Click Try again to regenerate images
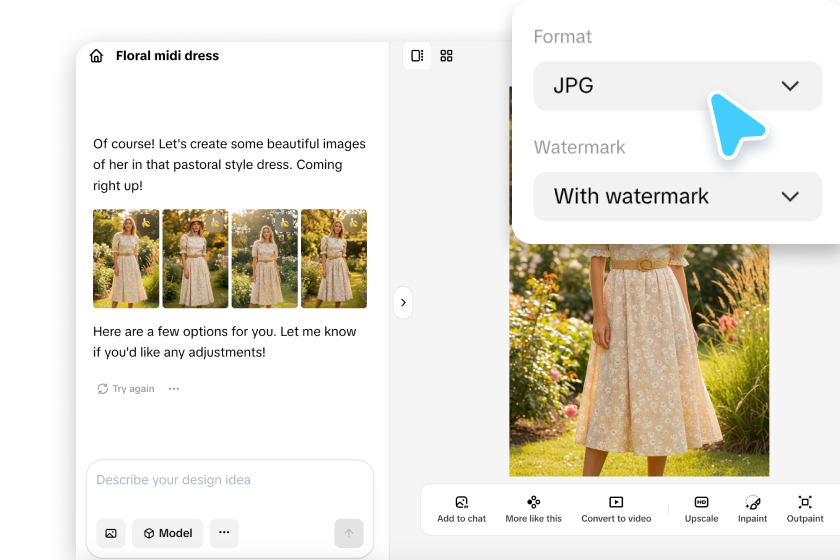 click(x=126, y=389)
